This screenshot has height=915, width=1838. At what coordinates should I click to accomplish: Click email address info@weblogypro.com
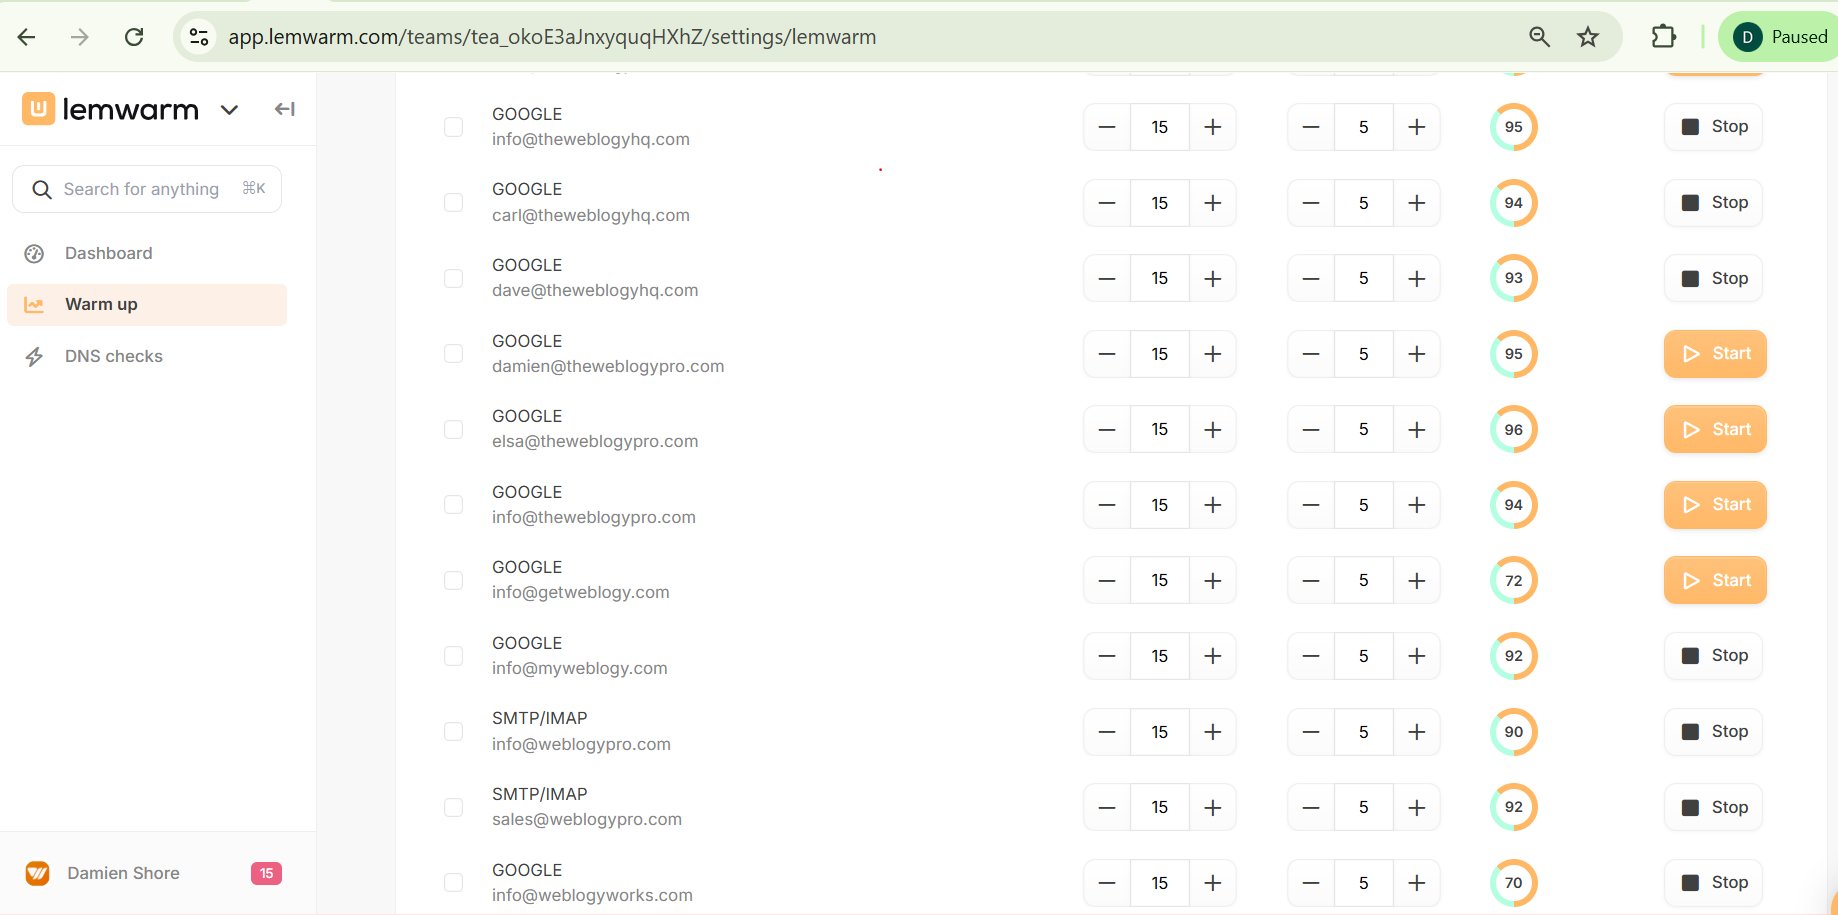tap(581, 744)
